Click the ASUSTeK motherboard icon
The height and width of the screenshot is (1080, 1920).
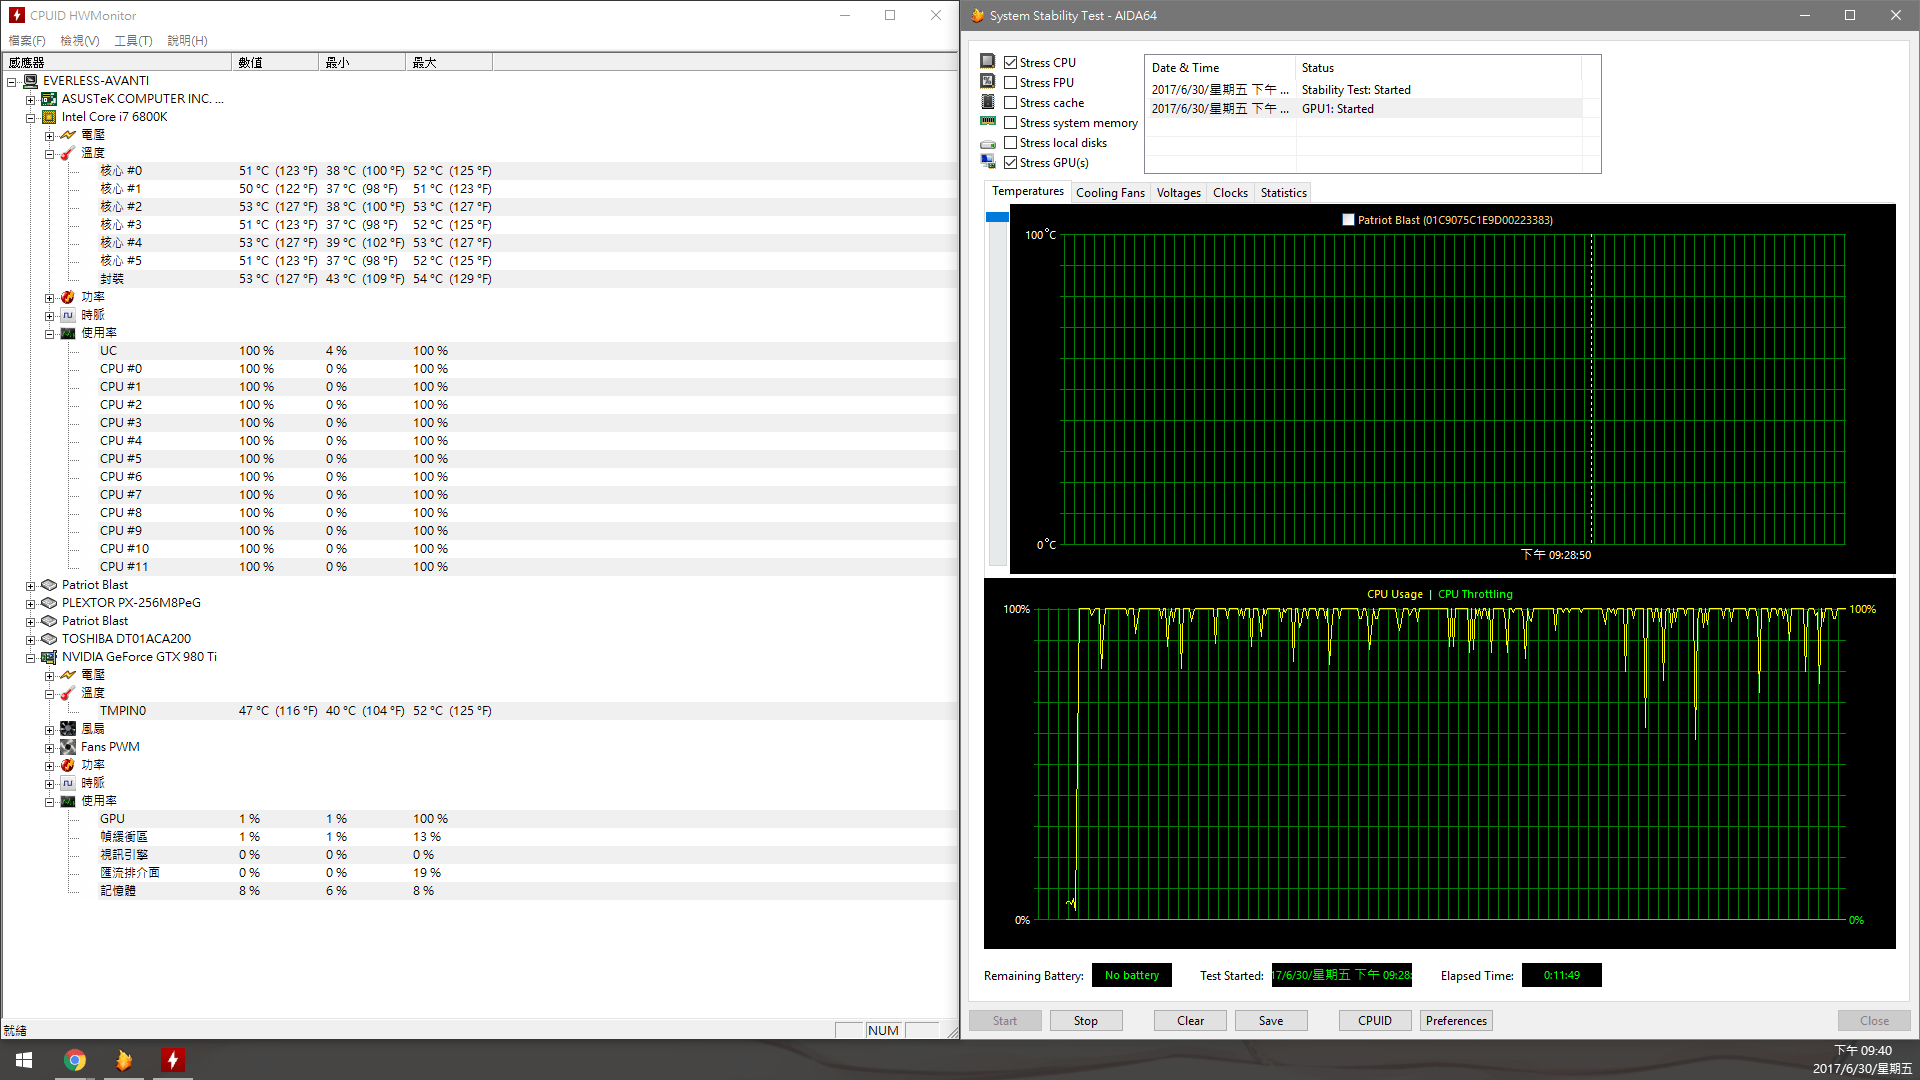(x=49, y=99)
